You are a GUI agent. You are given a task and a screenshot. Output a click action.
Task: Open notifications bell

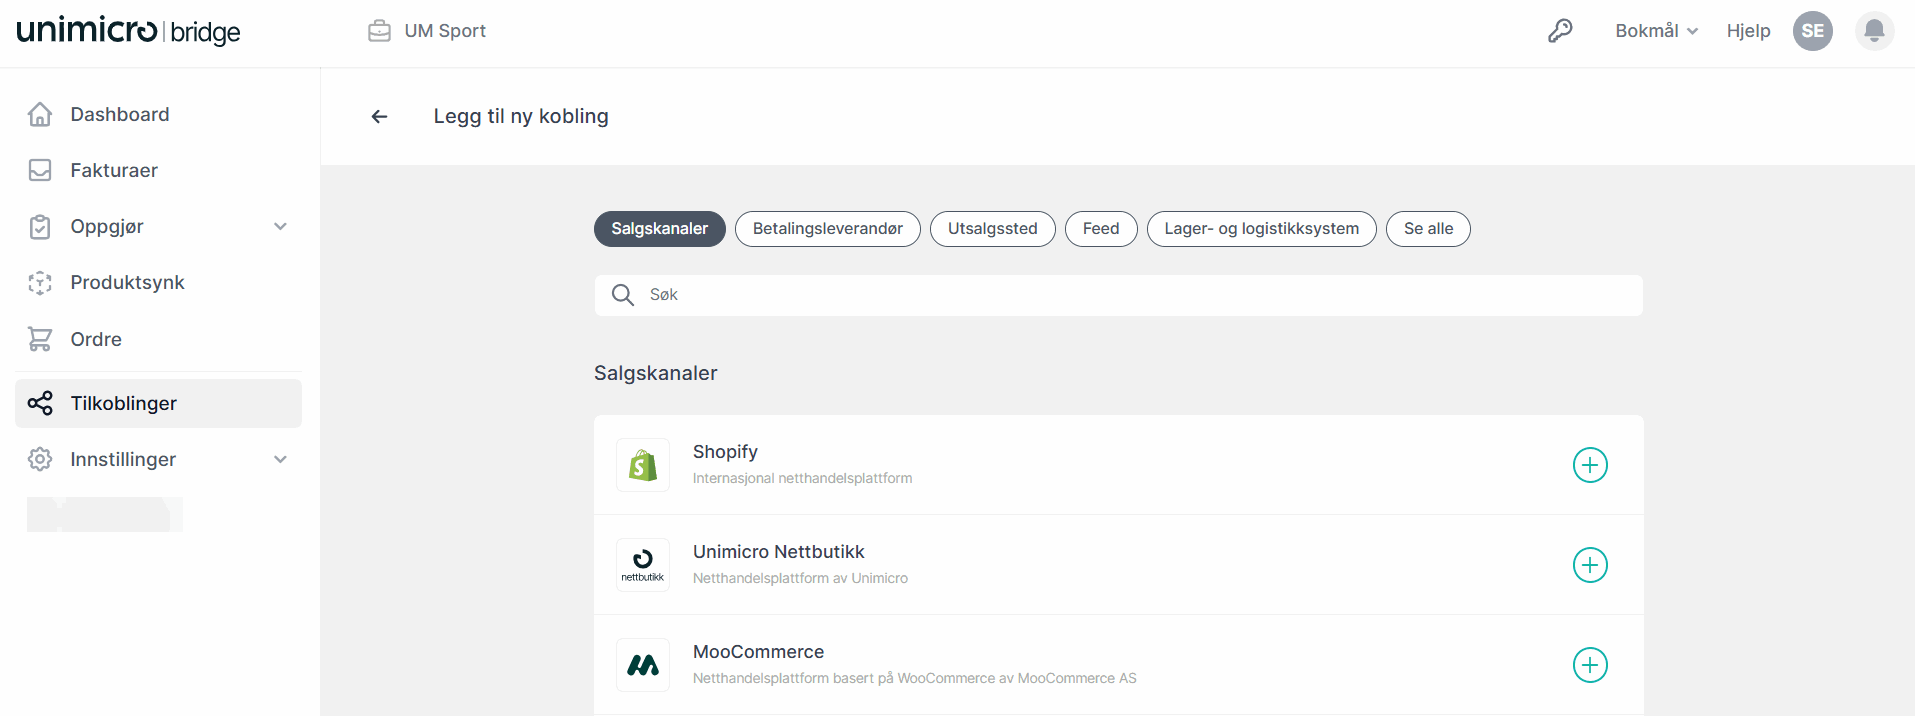click(x=1874, y=31)
